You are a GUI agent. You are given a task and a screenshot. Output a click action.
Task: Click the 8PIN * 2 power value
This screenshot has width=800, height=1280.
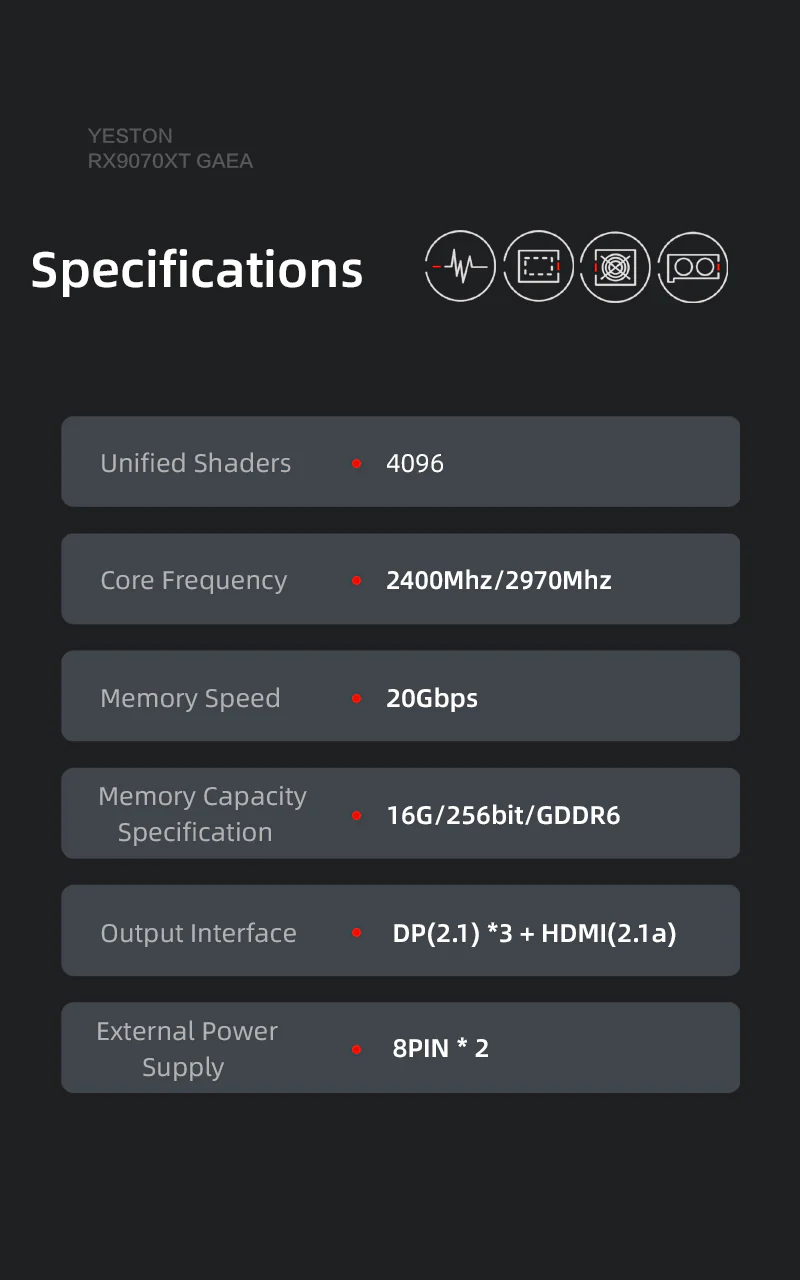coord(440,1049)
